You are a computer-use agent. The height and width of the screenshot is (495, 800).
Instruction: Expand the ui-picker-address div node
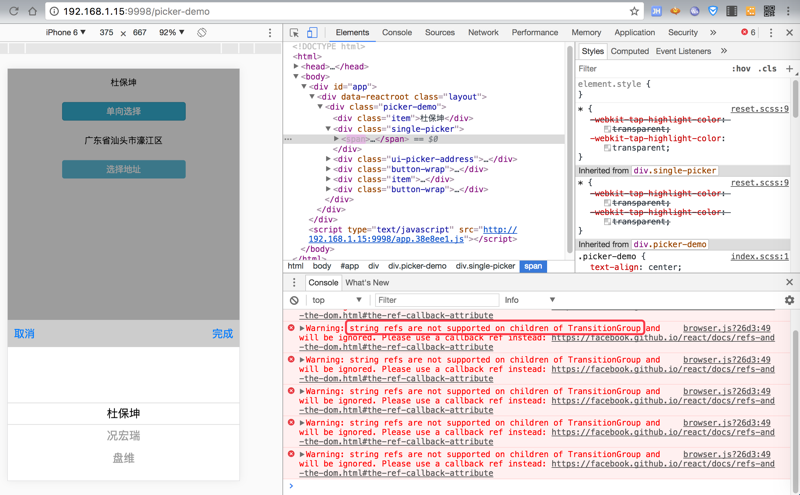(x=329, y=159)
